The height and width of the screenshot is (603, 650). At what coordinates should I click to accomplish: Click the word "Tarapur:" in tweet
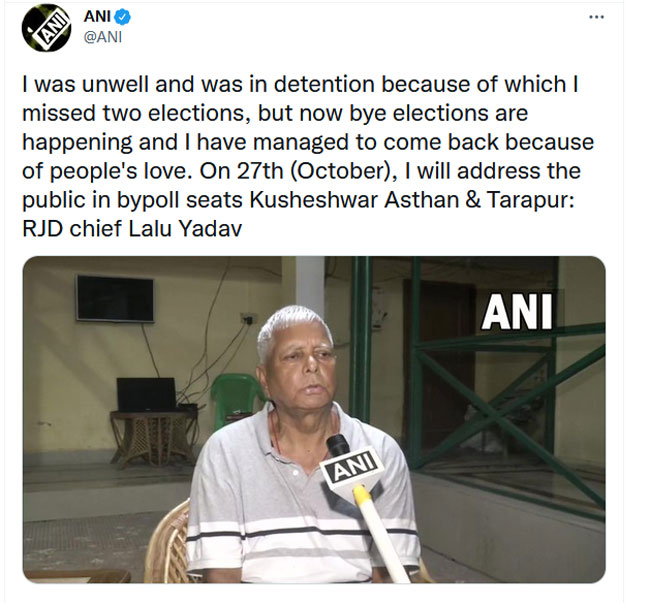tap(531, 200)
